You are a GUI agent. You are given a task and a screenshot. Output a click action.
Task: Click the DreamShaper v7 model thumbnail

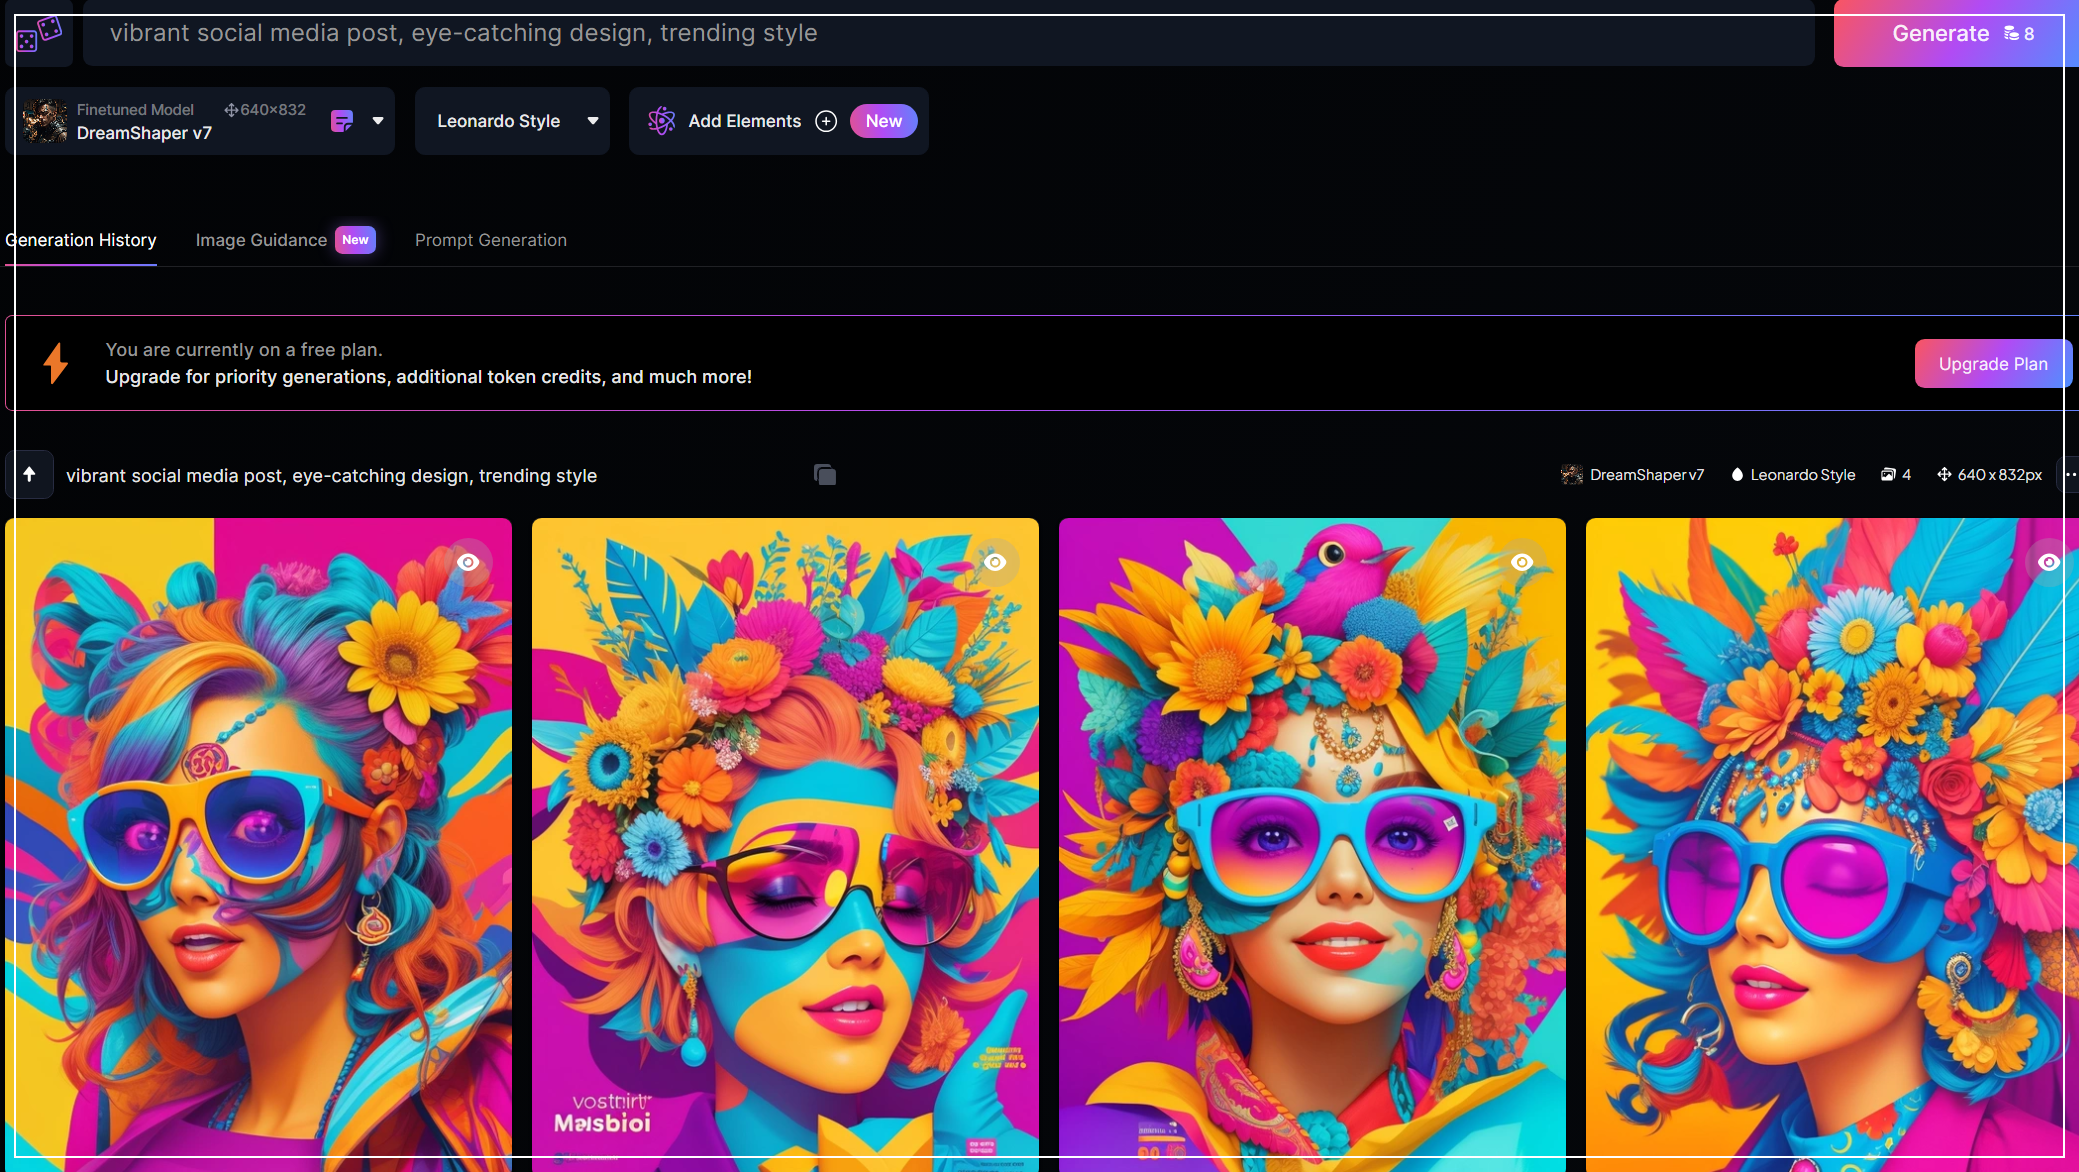coord(45,121)
